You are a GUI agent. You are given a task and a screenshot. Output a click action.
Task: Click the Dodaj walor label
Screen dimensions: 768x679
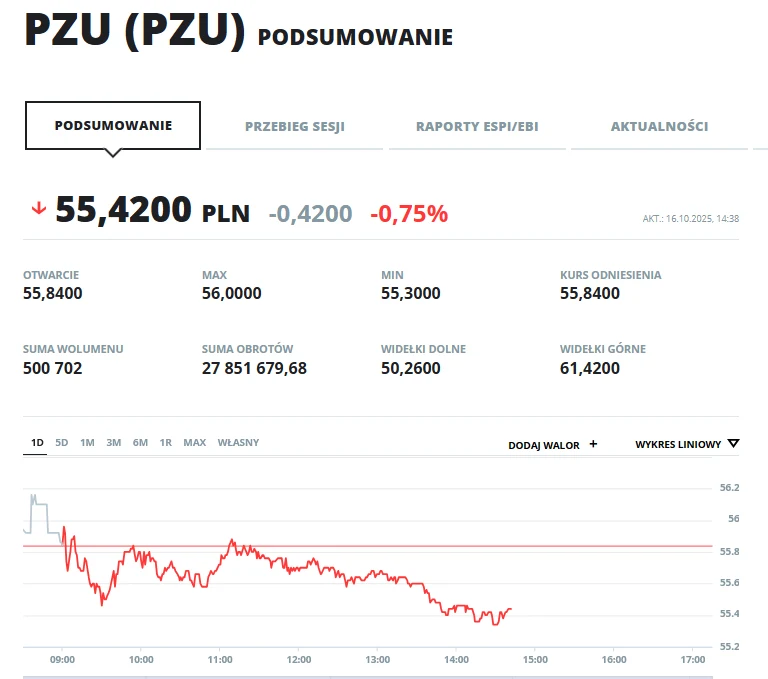pos(543,445)
